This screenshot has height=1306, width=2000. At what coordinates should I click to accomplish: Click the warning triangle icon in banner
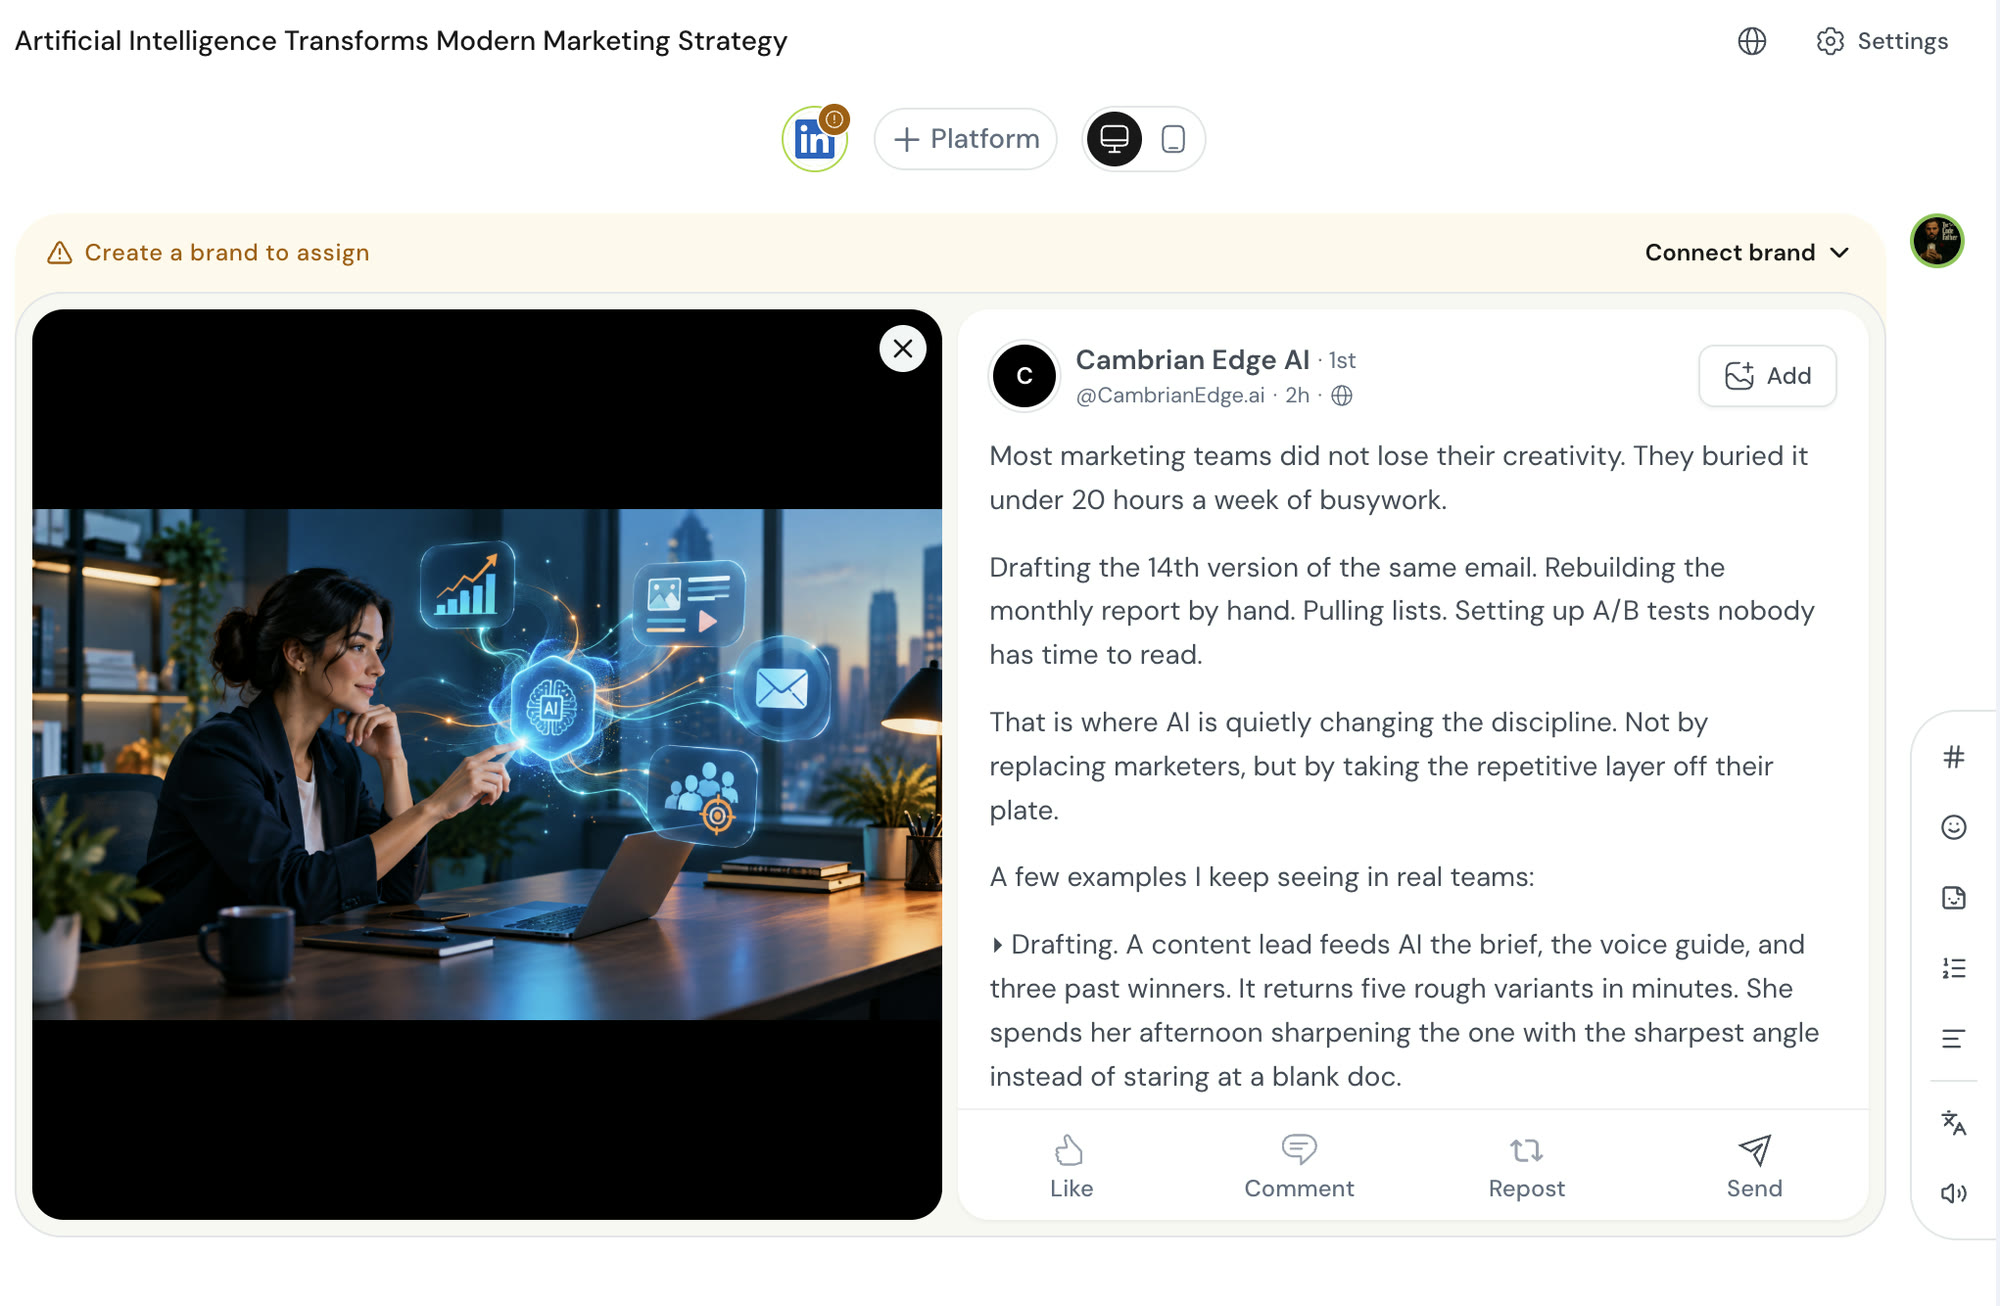[x=60, y=253]
